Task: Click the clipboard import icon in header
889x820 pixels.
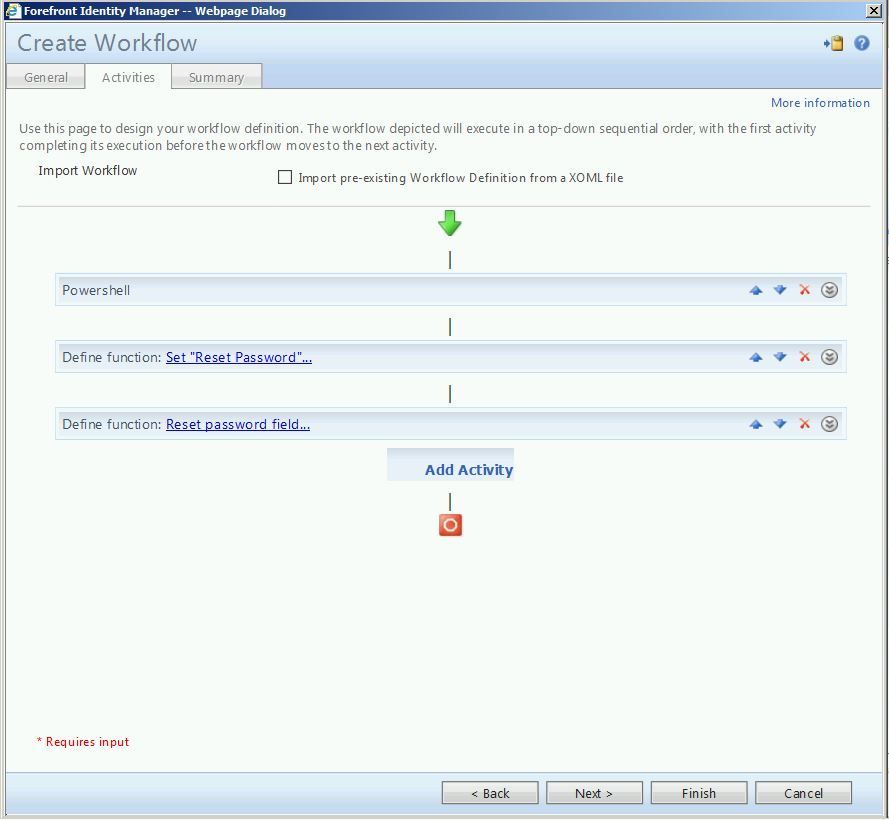Action: [x=833, y=44]
